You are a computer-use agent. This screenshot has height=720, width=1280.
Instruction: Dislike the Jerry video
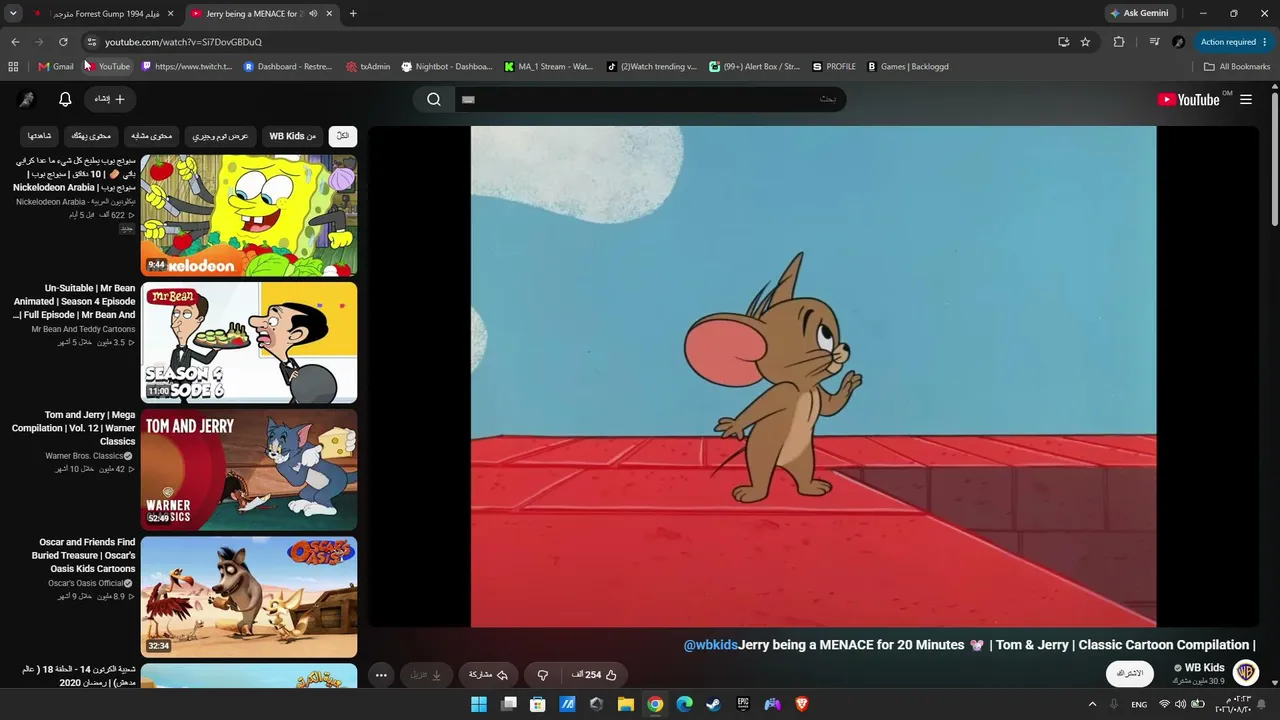click(543, 675)
